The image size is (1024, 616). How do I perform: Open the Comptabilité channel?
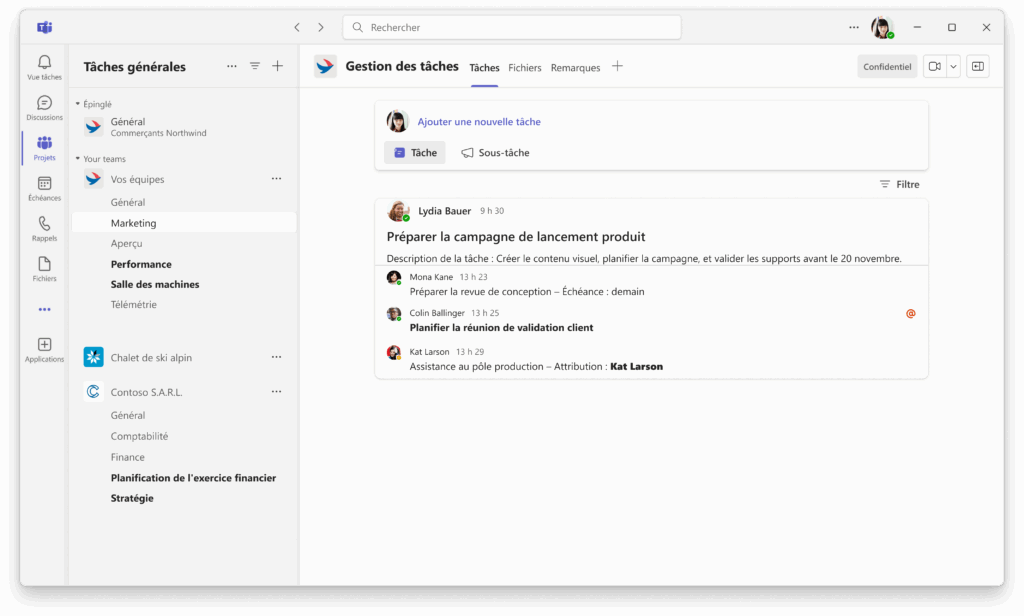click(139, 436)
